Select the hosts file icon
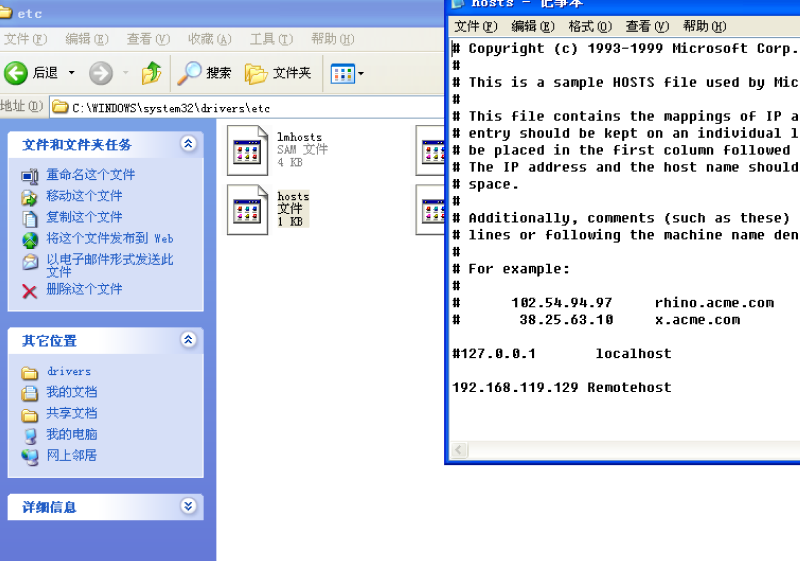The width and height of the screenshot is (800, 561). (x=247, y=210)
